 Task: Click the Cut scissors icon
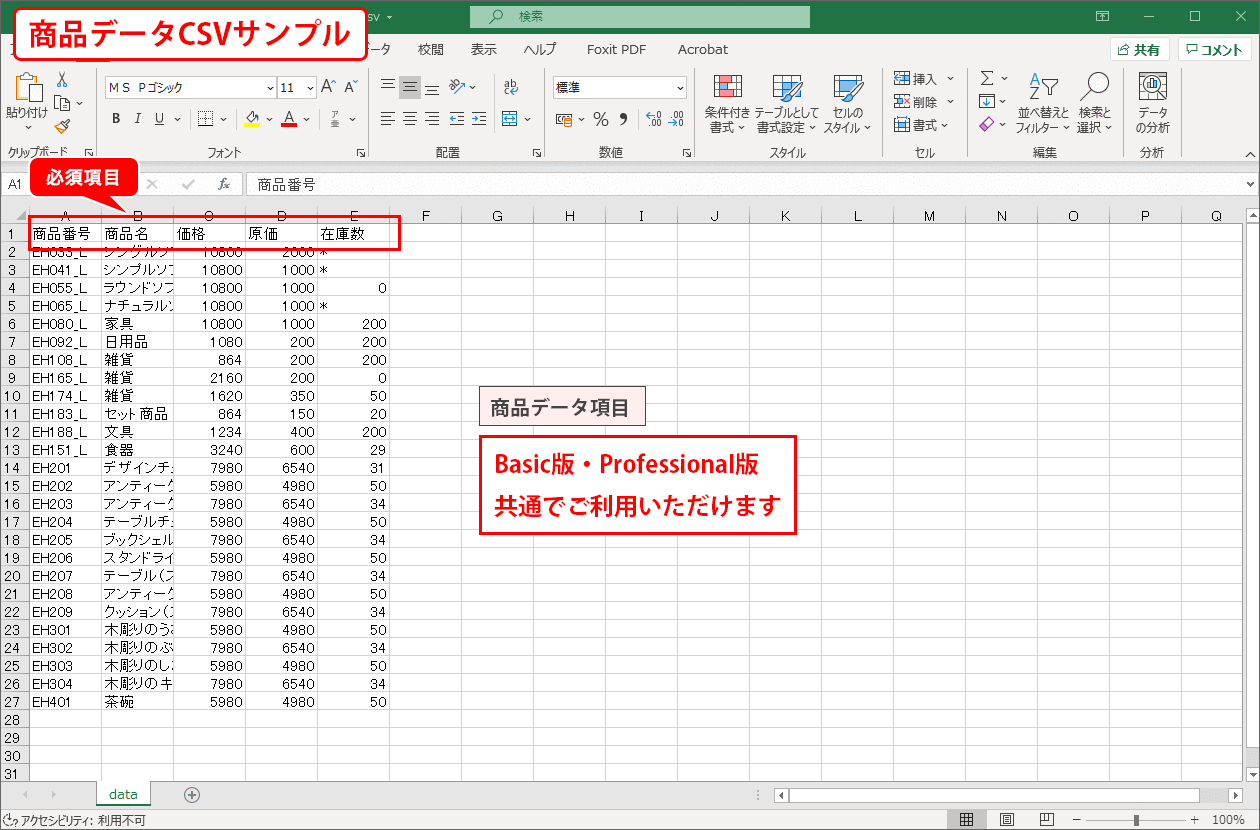click(62, 80)
